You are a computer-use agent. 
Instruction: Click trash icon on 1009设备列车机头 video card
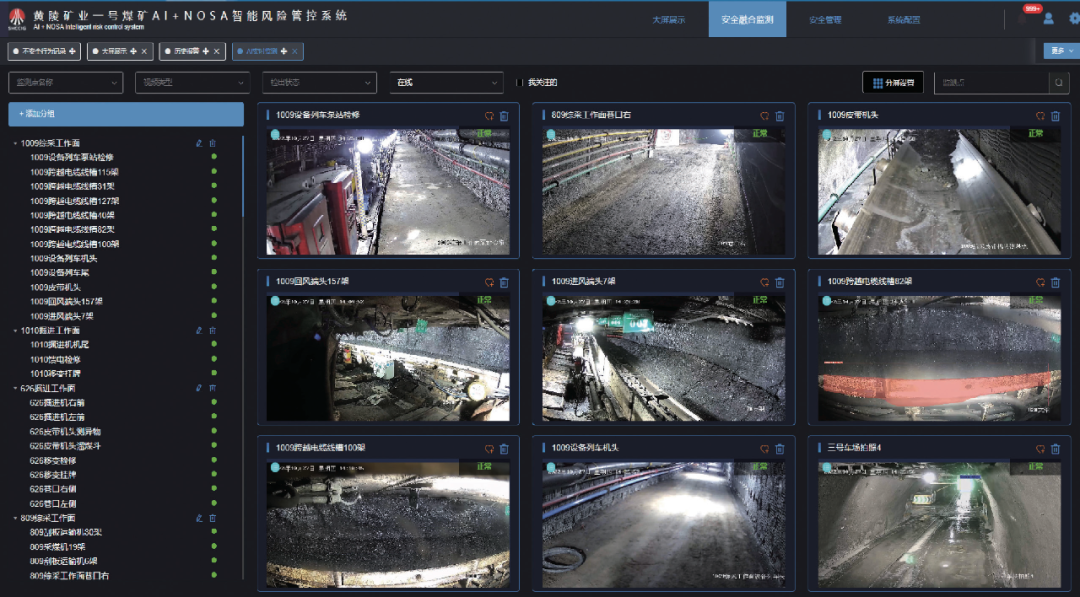(x=780, y=449)
